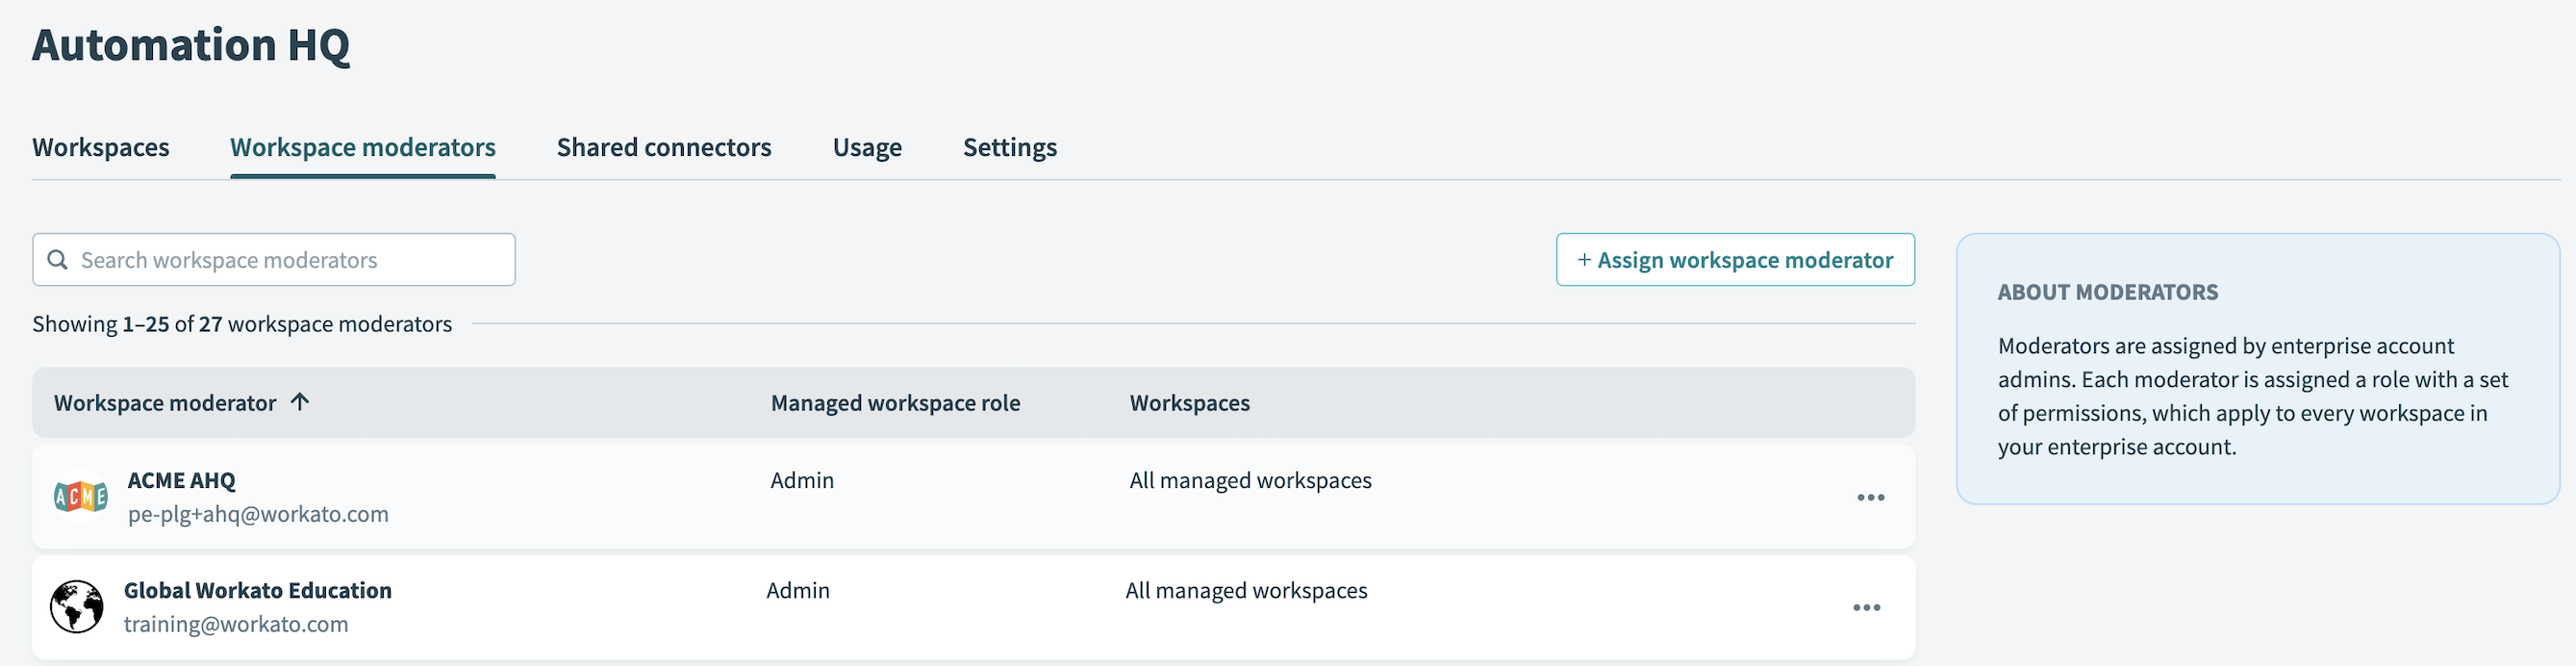Viewport: 2576px width, 666px height.
Task: Click the magnifying glass search icon
Action: (x=58, y=260)
